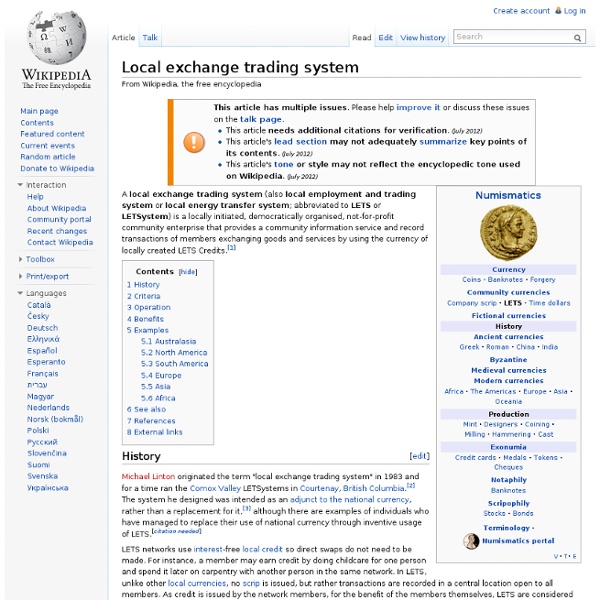Screen dimensions: 600x600
Task: Open the Time dollars infobox link
Action: (x=549, y=303)
